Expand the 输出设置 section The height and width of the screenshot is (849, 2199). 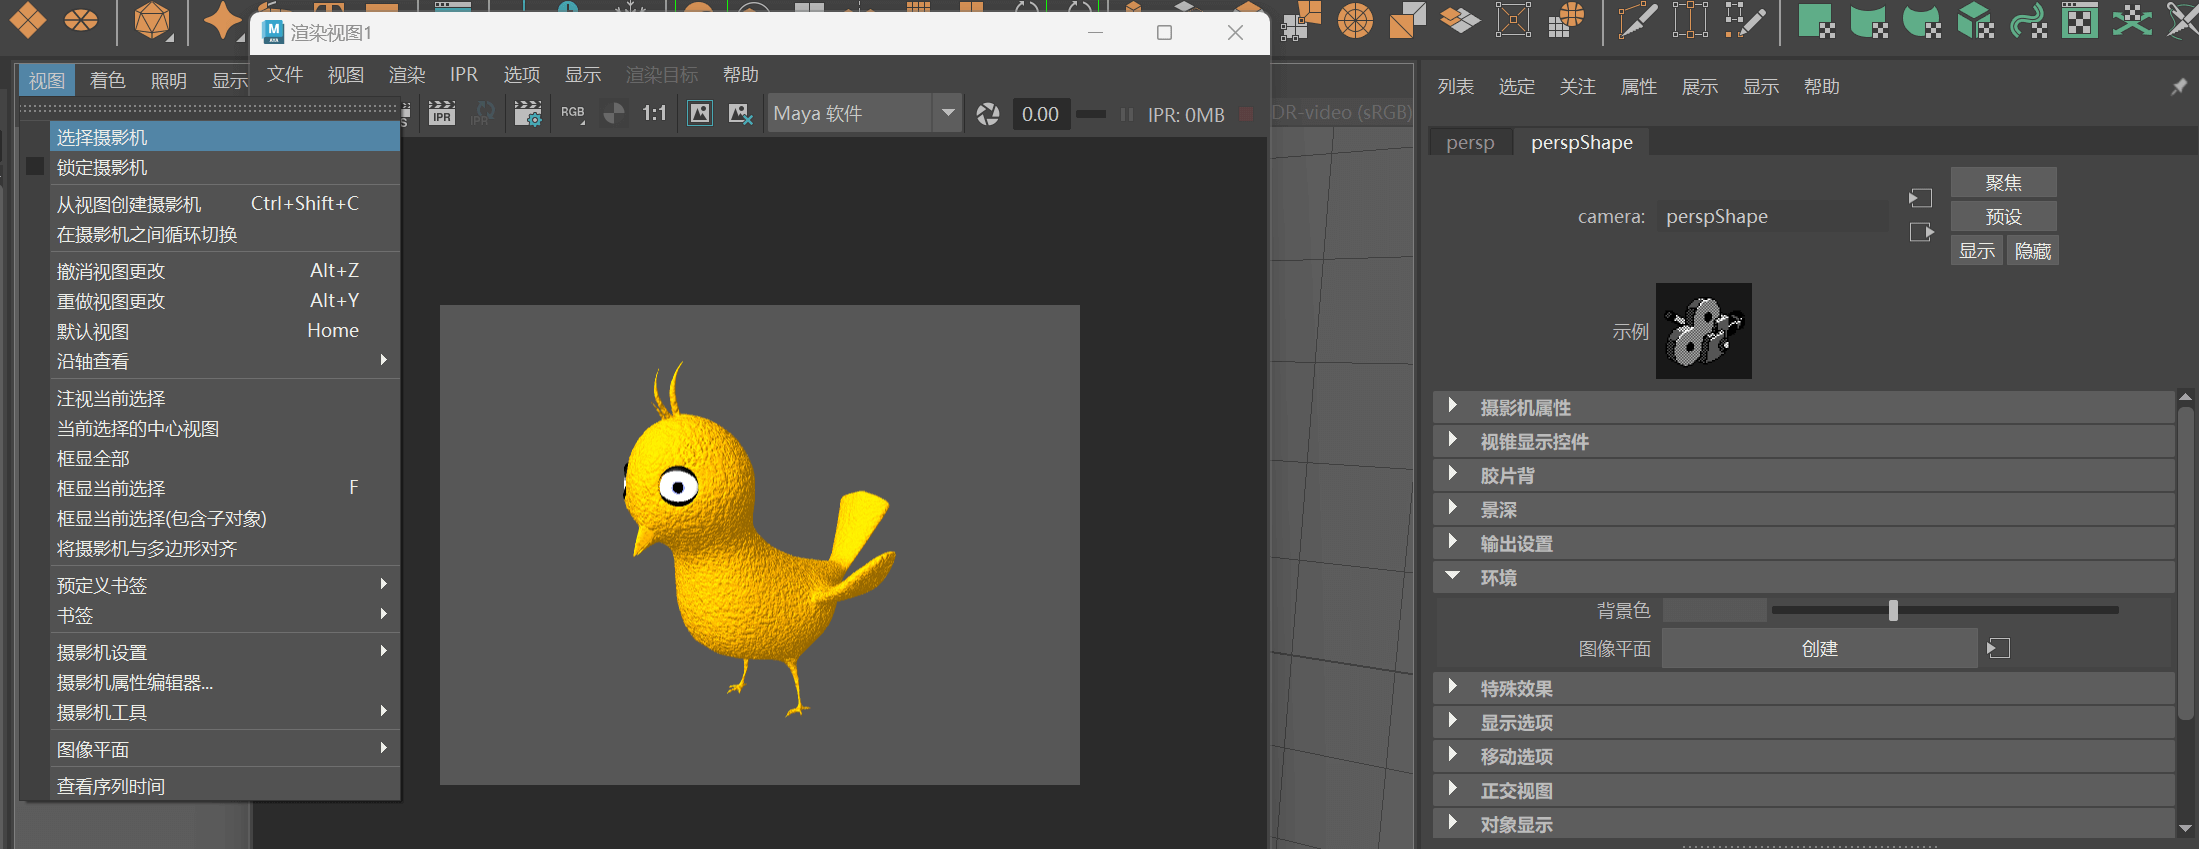[x=1804, y=543]
